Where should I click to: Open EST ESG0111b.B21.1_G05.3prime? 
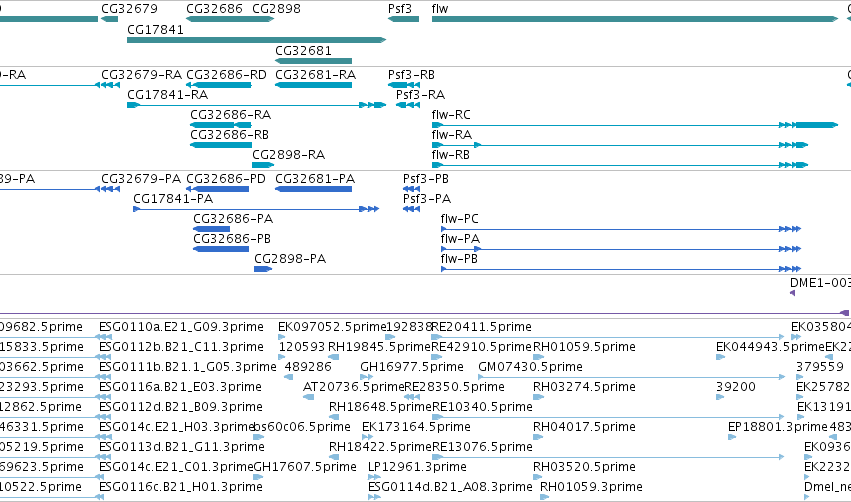188,367
